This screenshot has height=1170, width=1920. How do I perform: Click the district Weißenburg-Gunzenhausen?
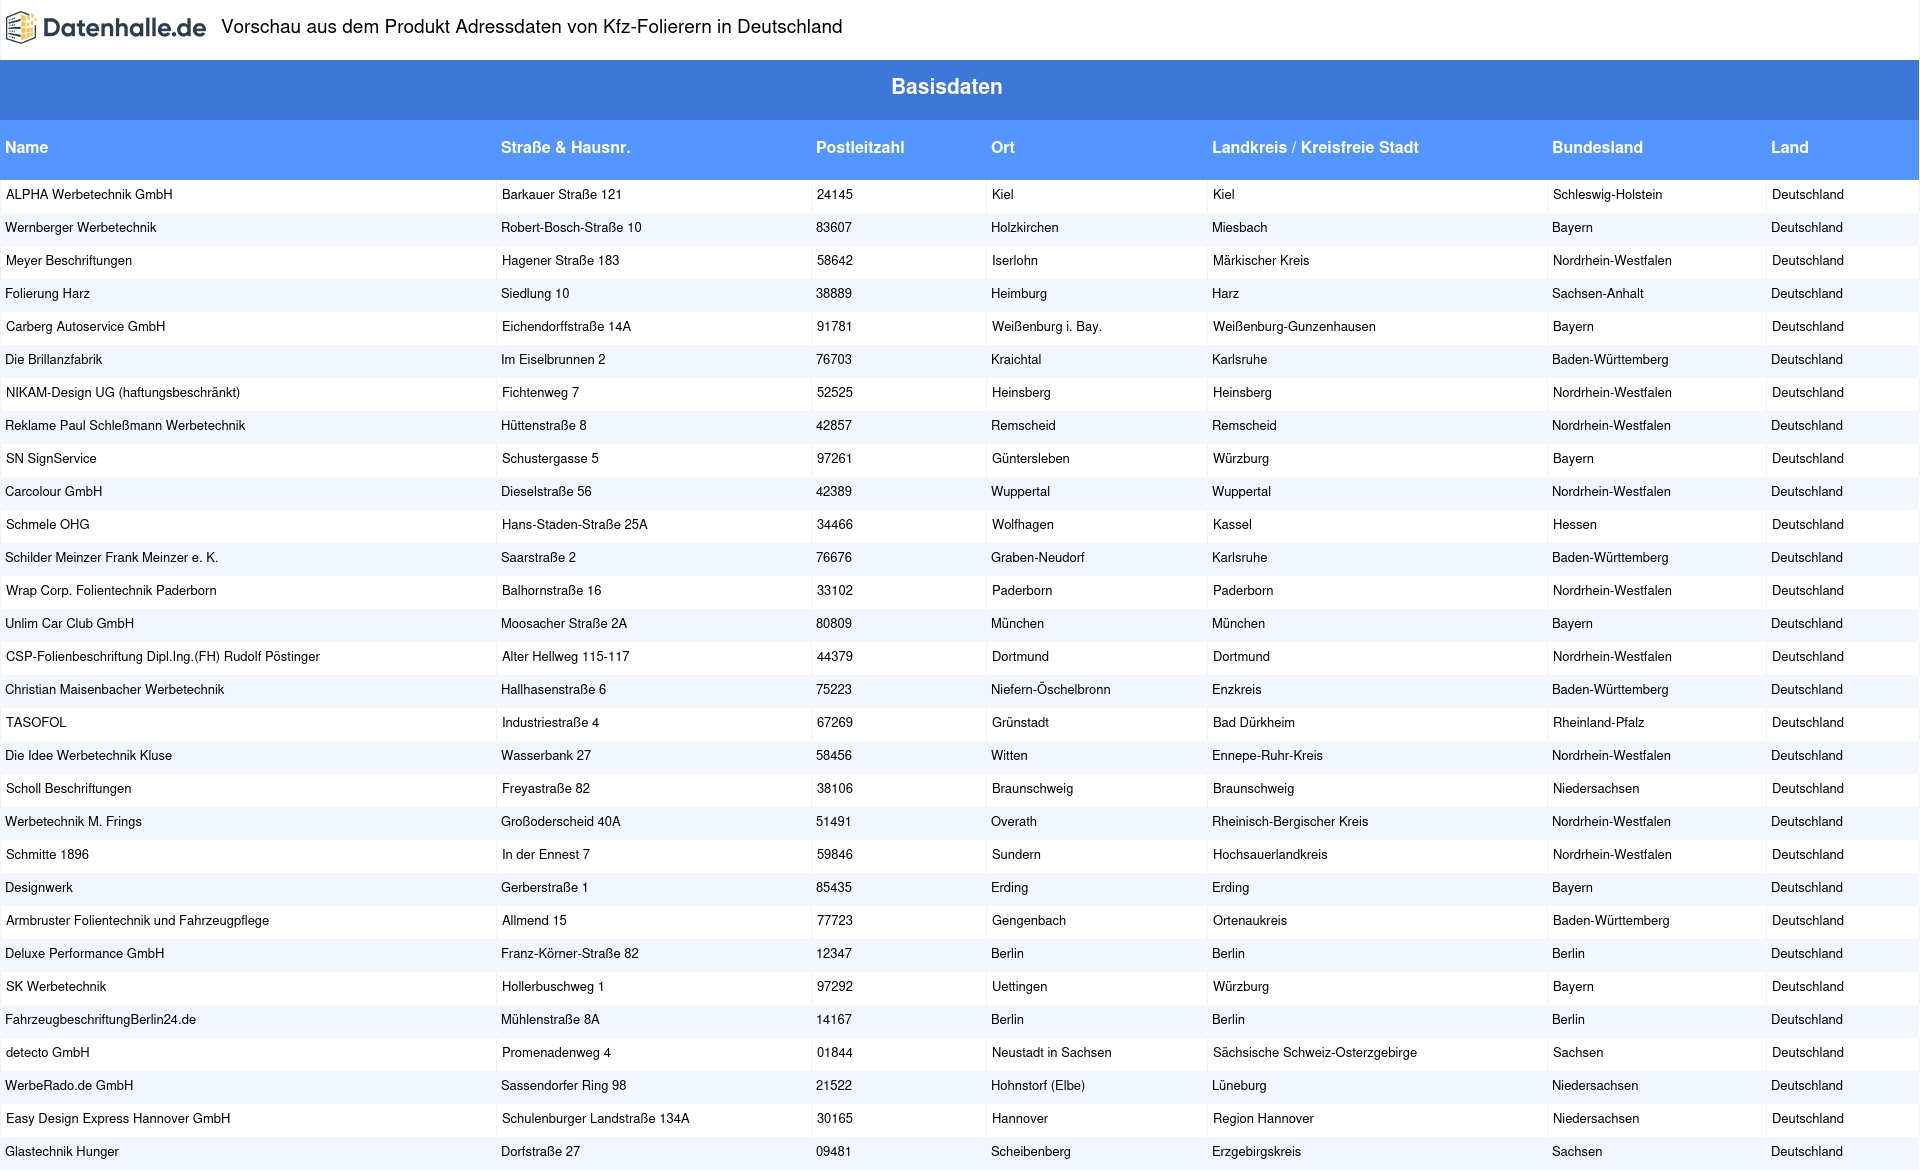tap(1294, 327)
